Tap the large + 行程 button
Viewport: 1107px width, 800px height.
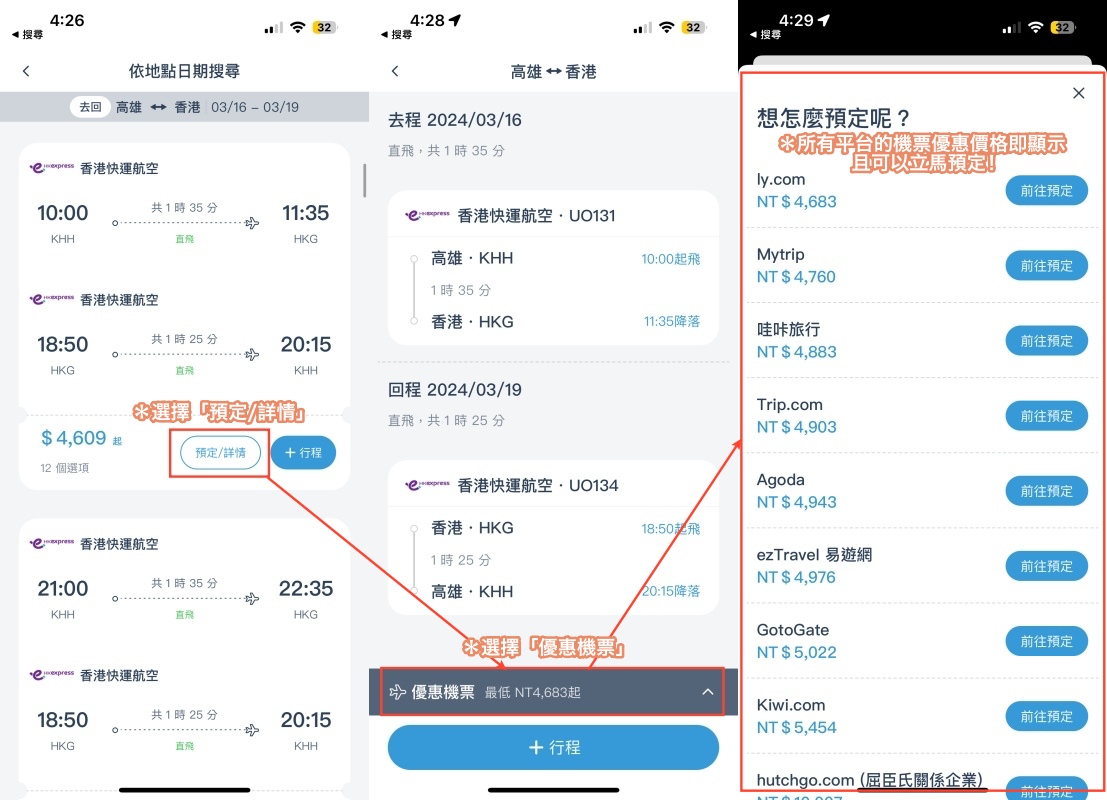[x=553, y=747]
